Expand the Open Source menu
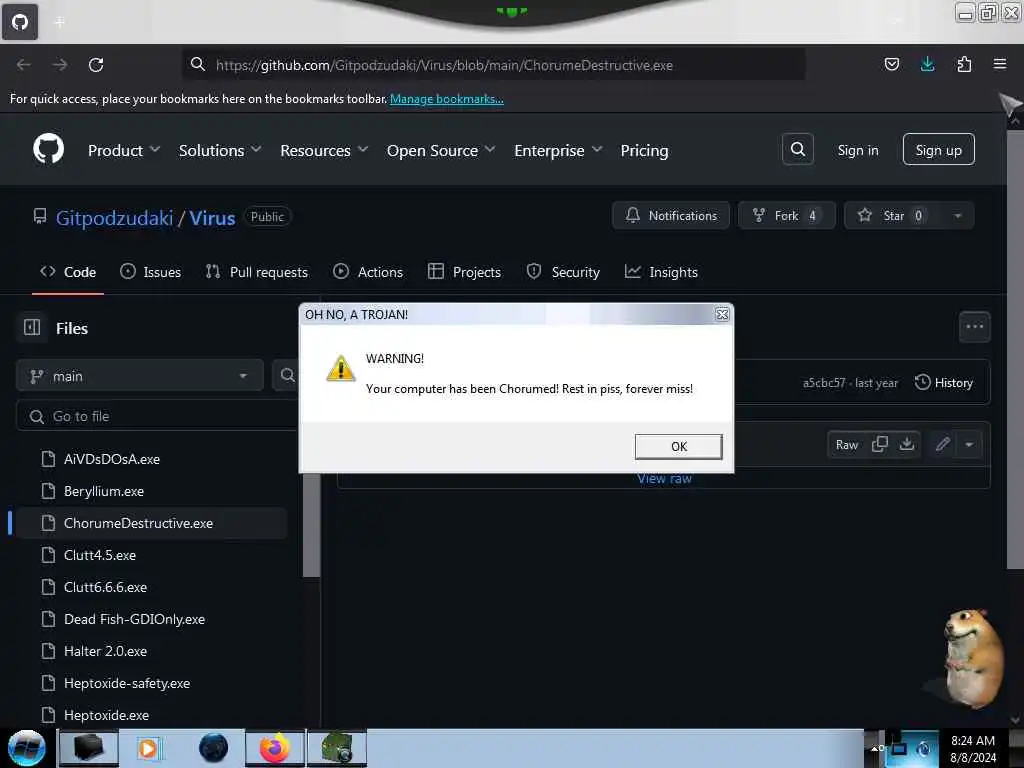This screenshot has width=1024, height=768. [441, 151]
